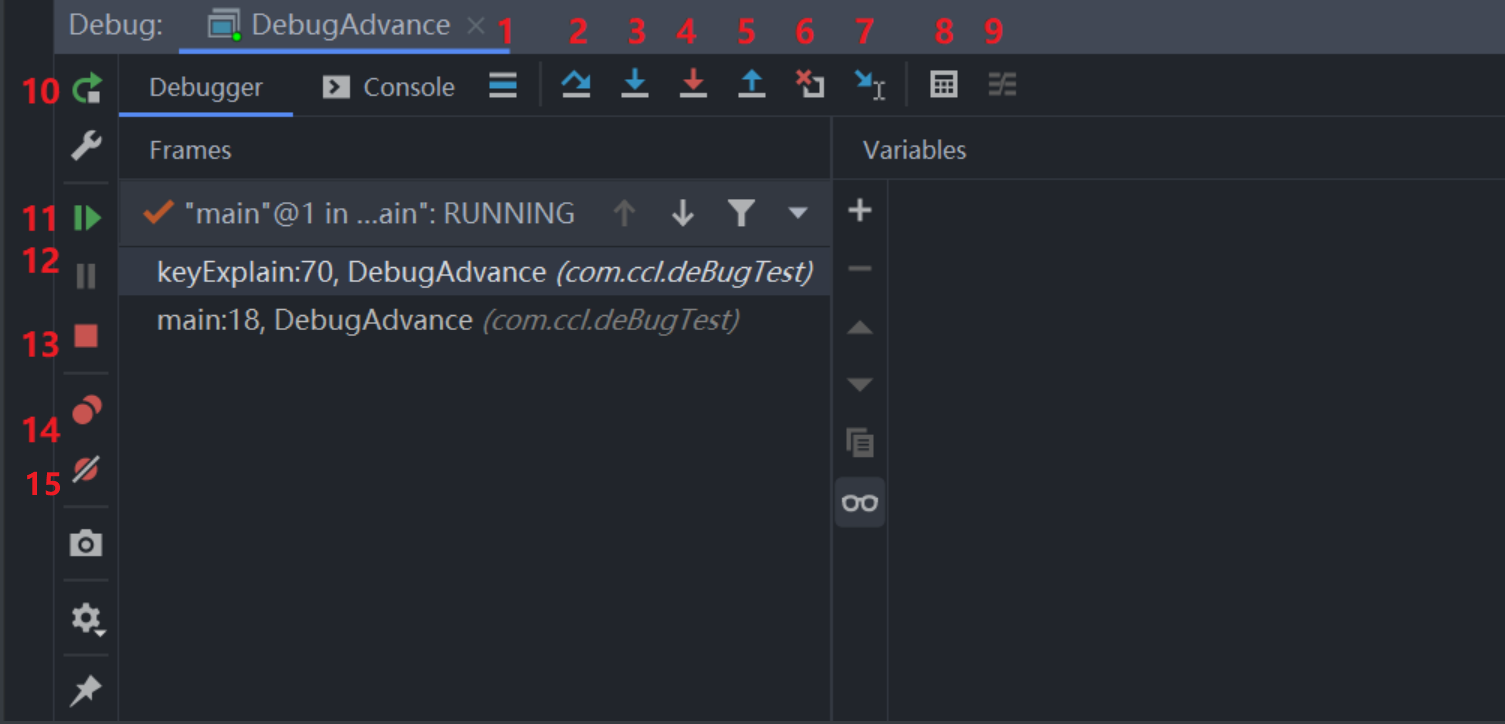Pin the debug tab with the pin icon
1505x724 pixels.
(x=86, y=690)
